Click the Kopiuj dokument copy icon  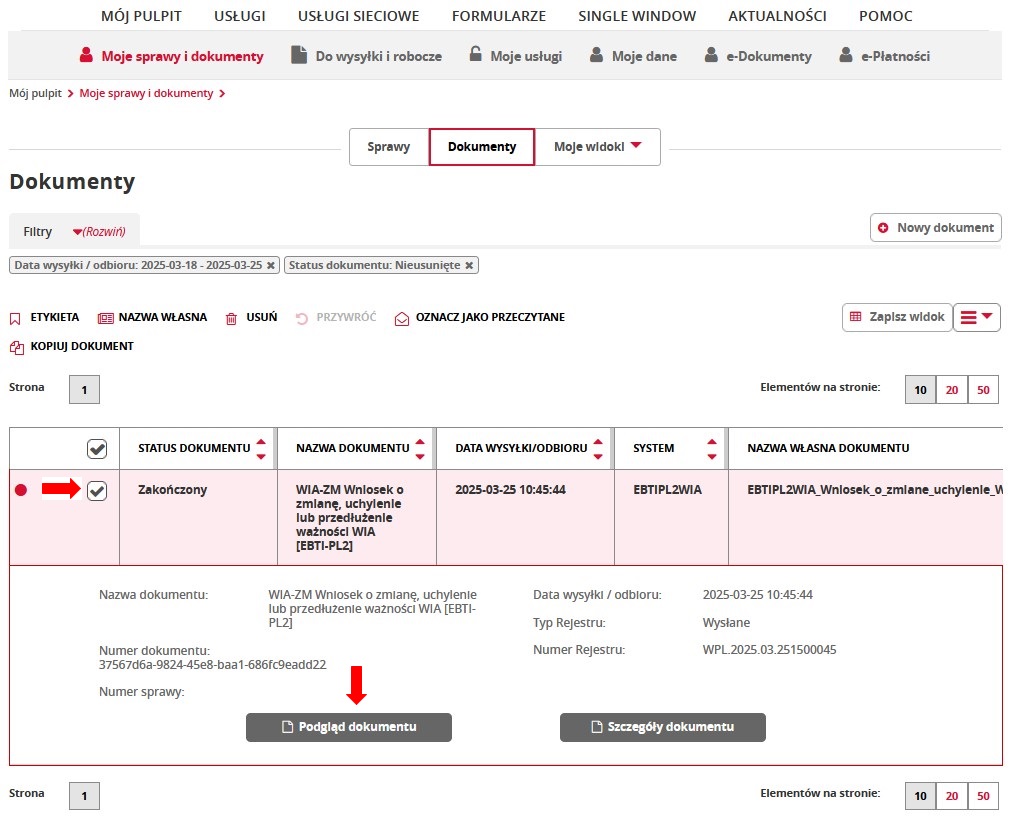point(17,346)
